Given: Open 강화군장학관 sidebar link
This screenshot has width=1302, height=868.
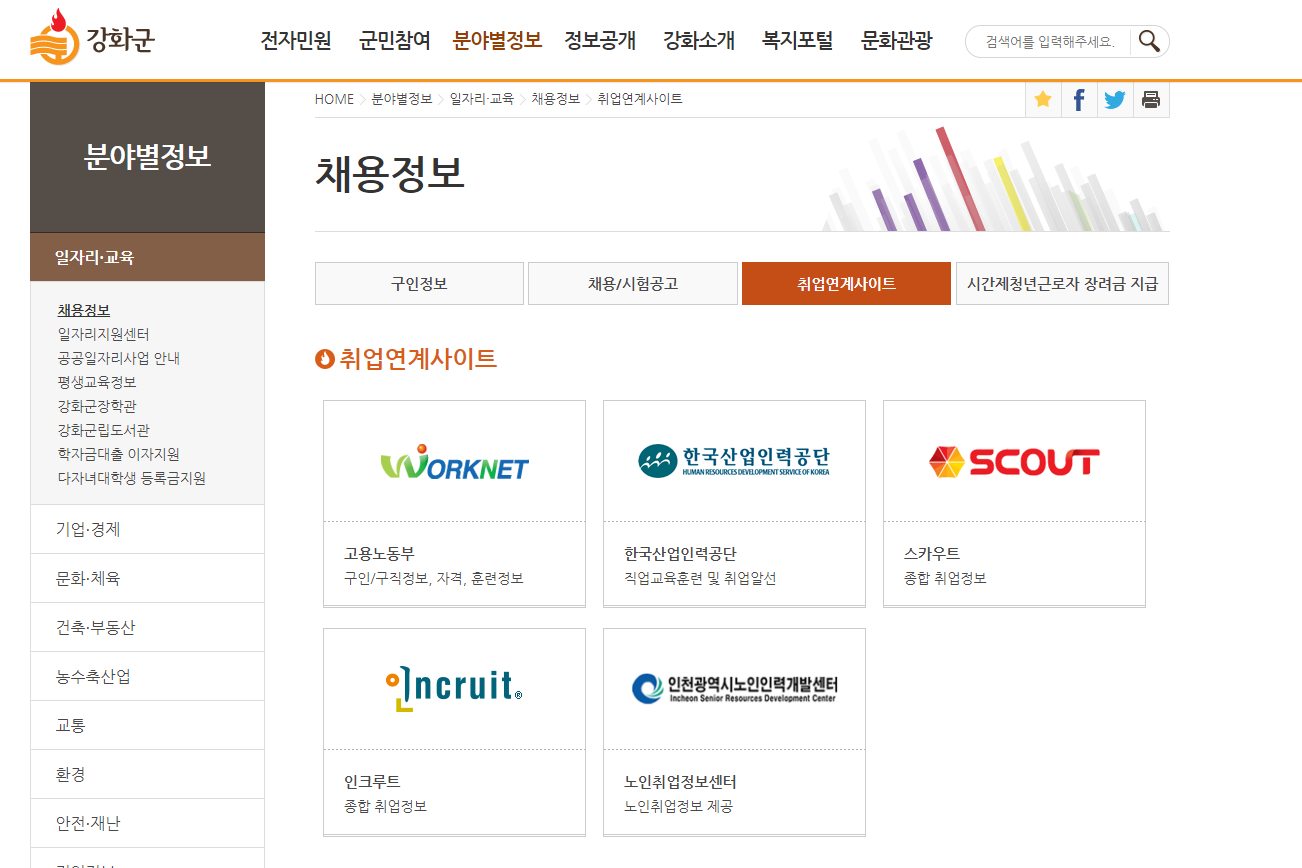Looking at the screenshot, I should (97, 406).
